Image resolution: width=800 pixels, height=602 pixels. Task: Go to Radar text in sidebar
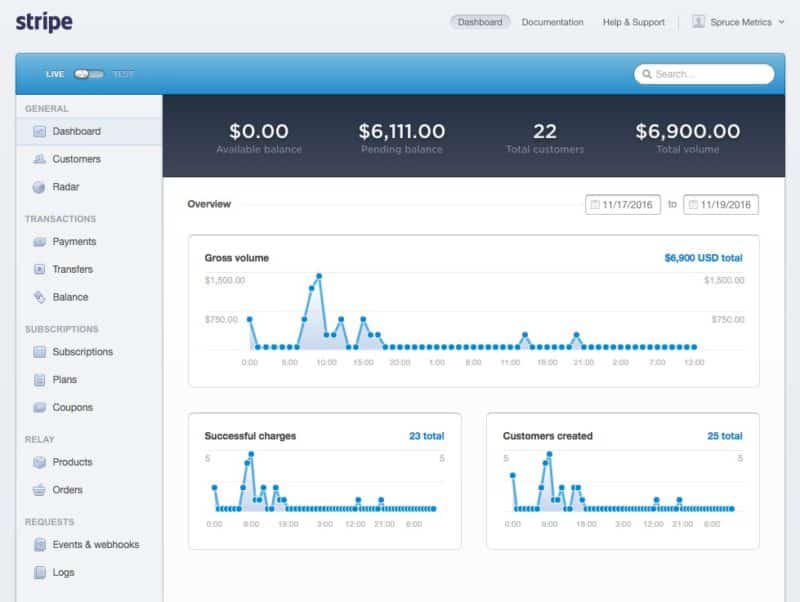coord(66,187)
